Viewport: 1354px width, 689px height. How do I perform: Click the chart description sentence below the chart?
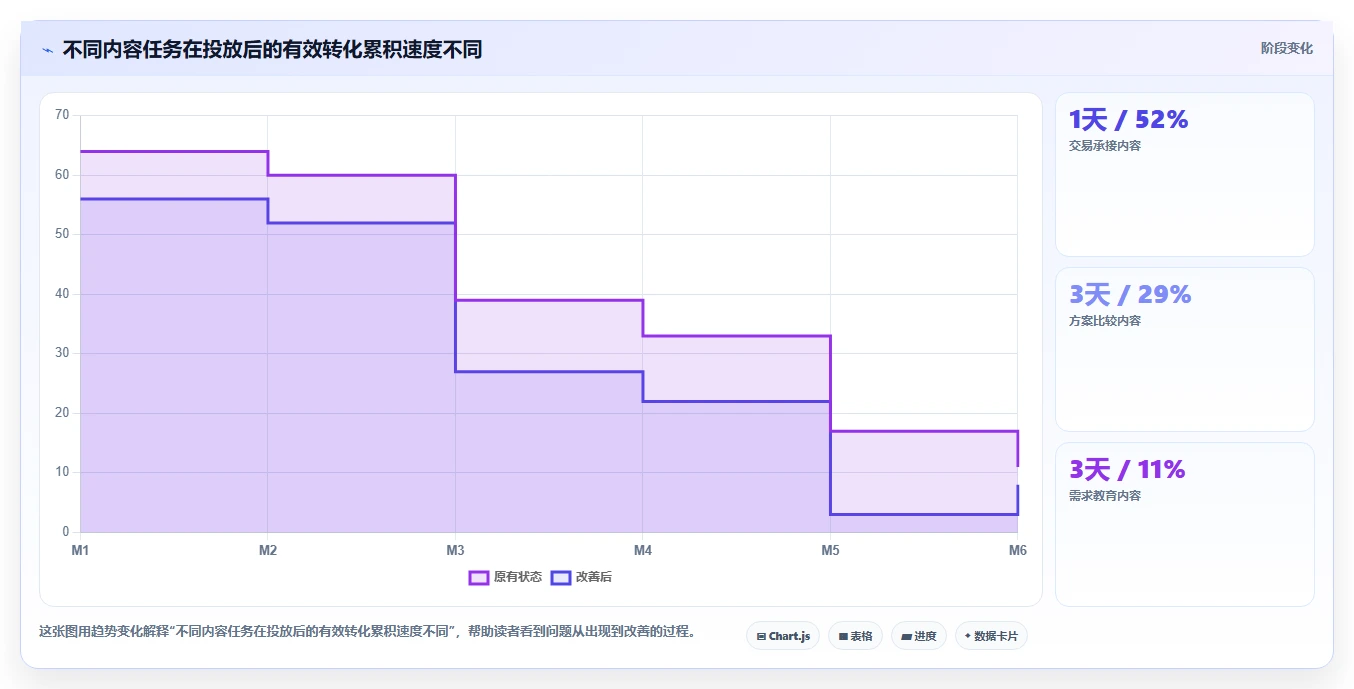[x=367, y=632]
